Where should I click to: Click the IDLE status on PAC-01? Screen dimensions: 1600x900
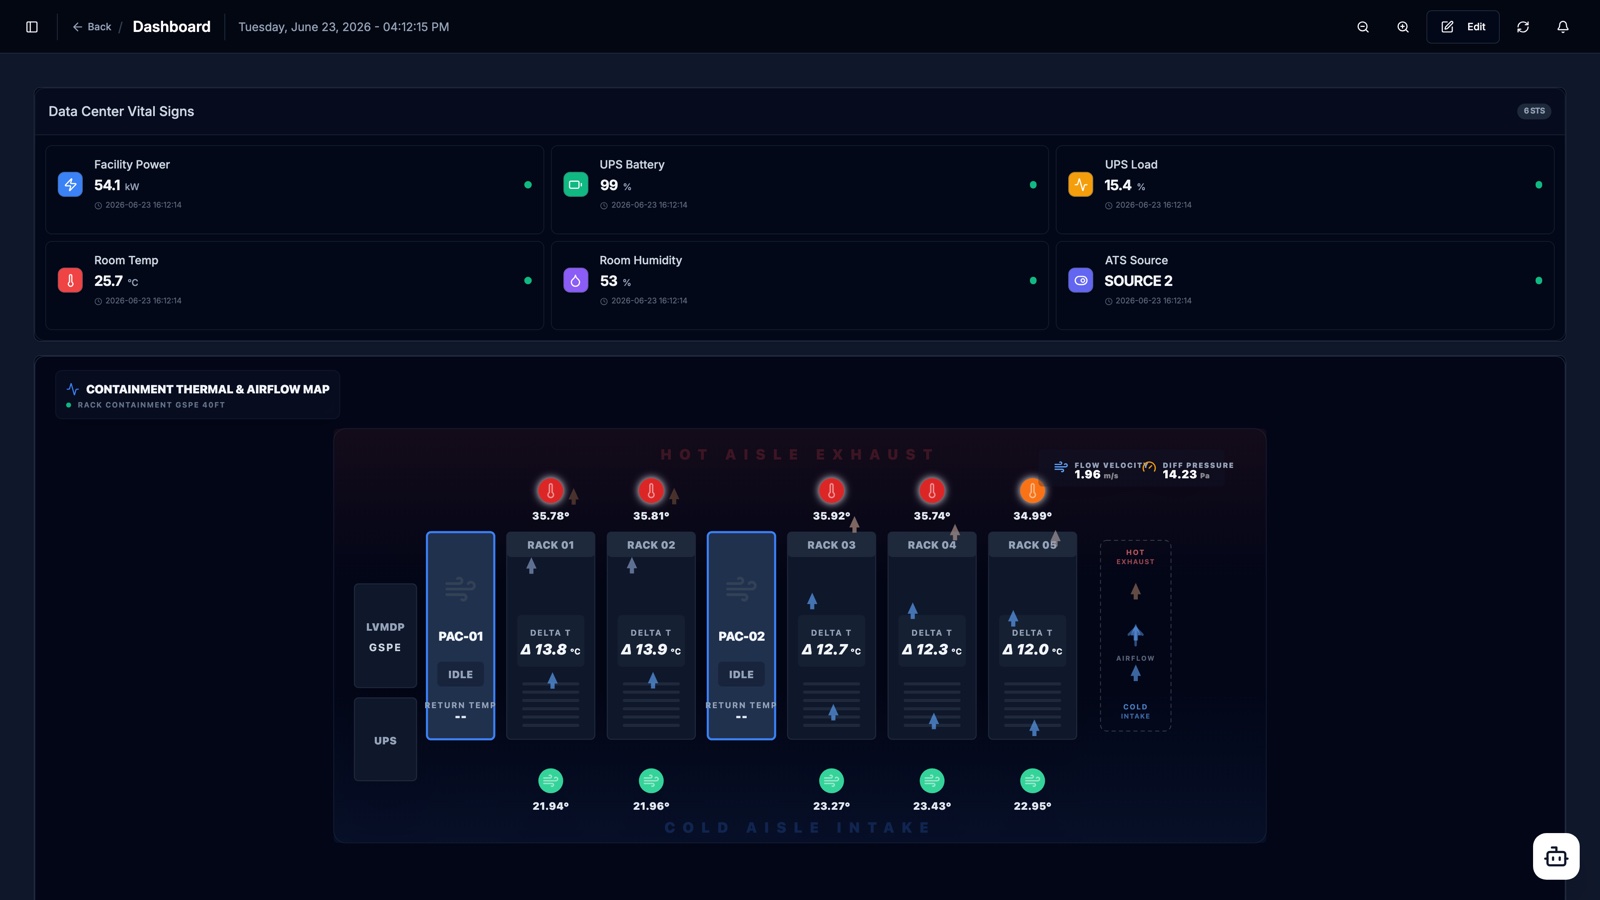461,675
